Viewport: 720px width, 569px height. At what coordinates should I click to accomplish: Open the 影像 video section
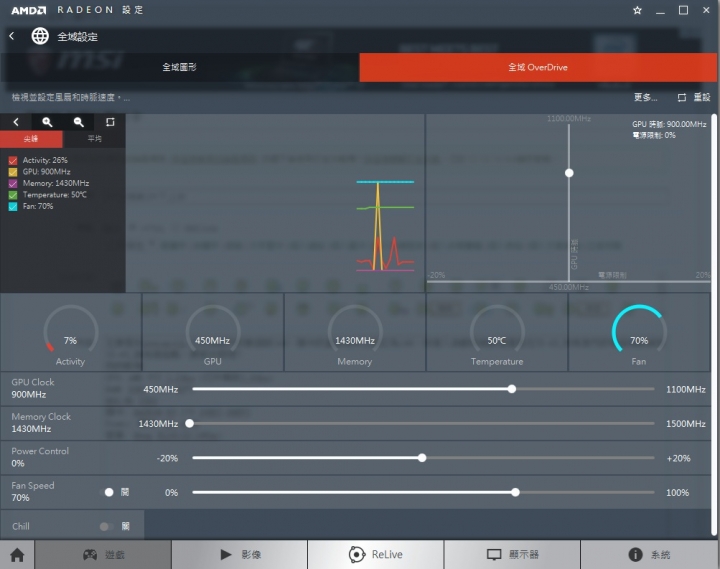(239, 555)
